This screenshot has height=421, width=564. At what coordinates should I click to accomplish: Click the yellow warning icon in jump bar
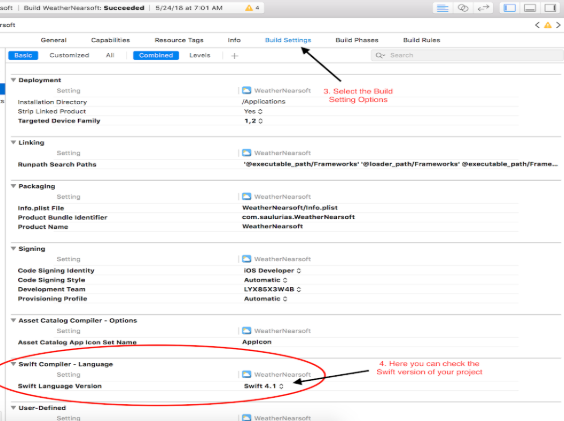[547, 25]
